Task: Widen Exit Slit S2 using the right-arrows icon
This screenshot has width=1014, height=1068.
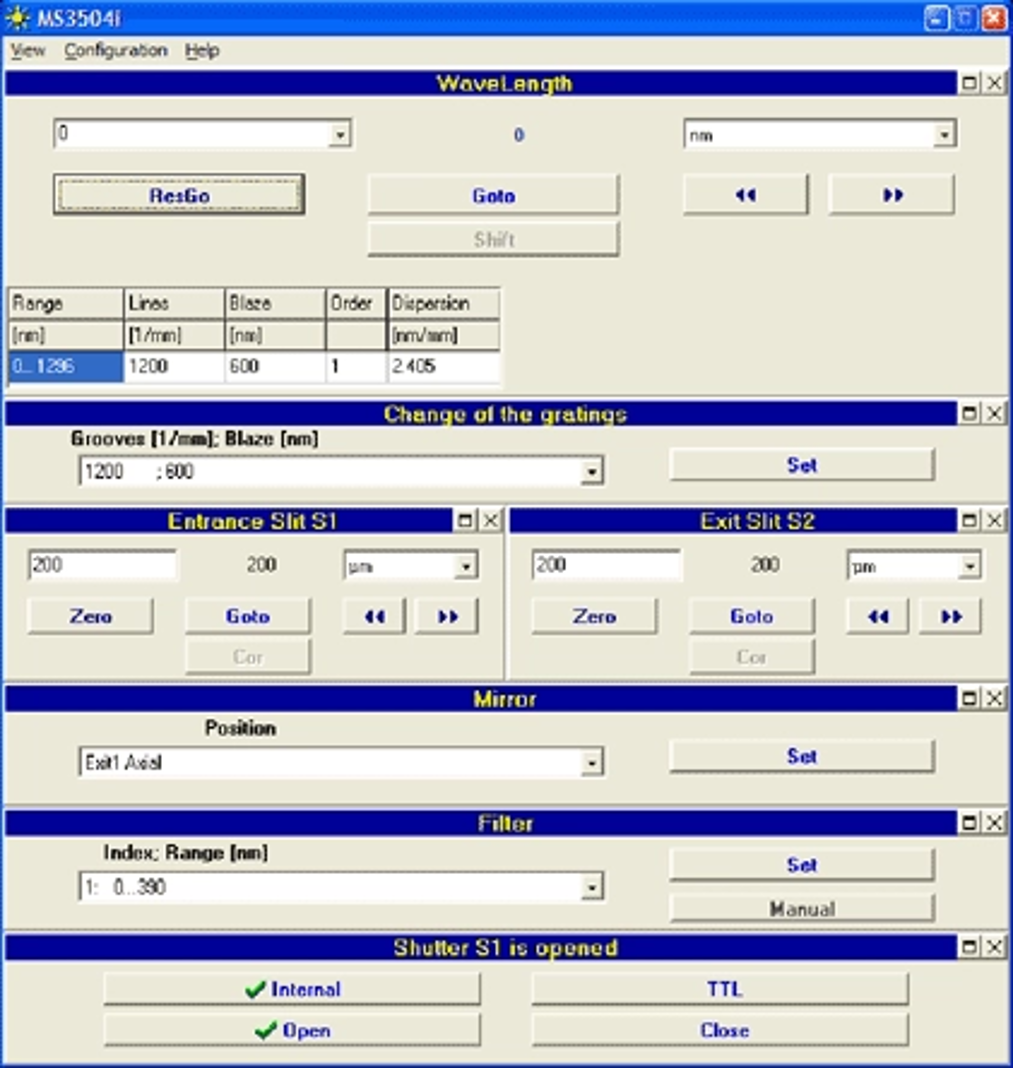Action: (949, 616)
